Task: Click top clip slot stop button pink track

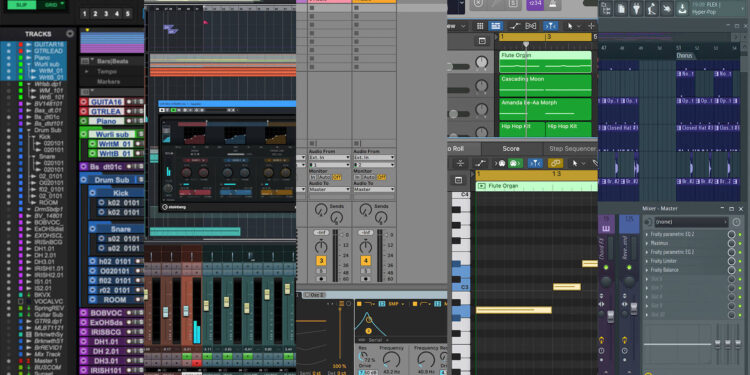Action: pyautogui.click(x=312, y=8)
